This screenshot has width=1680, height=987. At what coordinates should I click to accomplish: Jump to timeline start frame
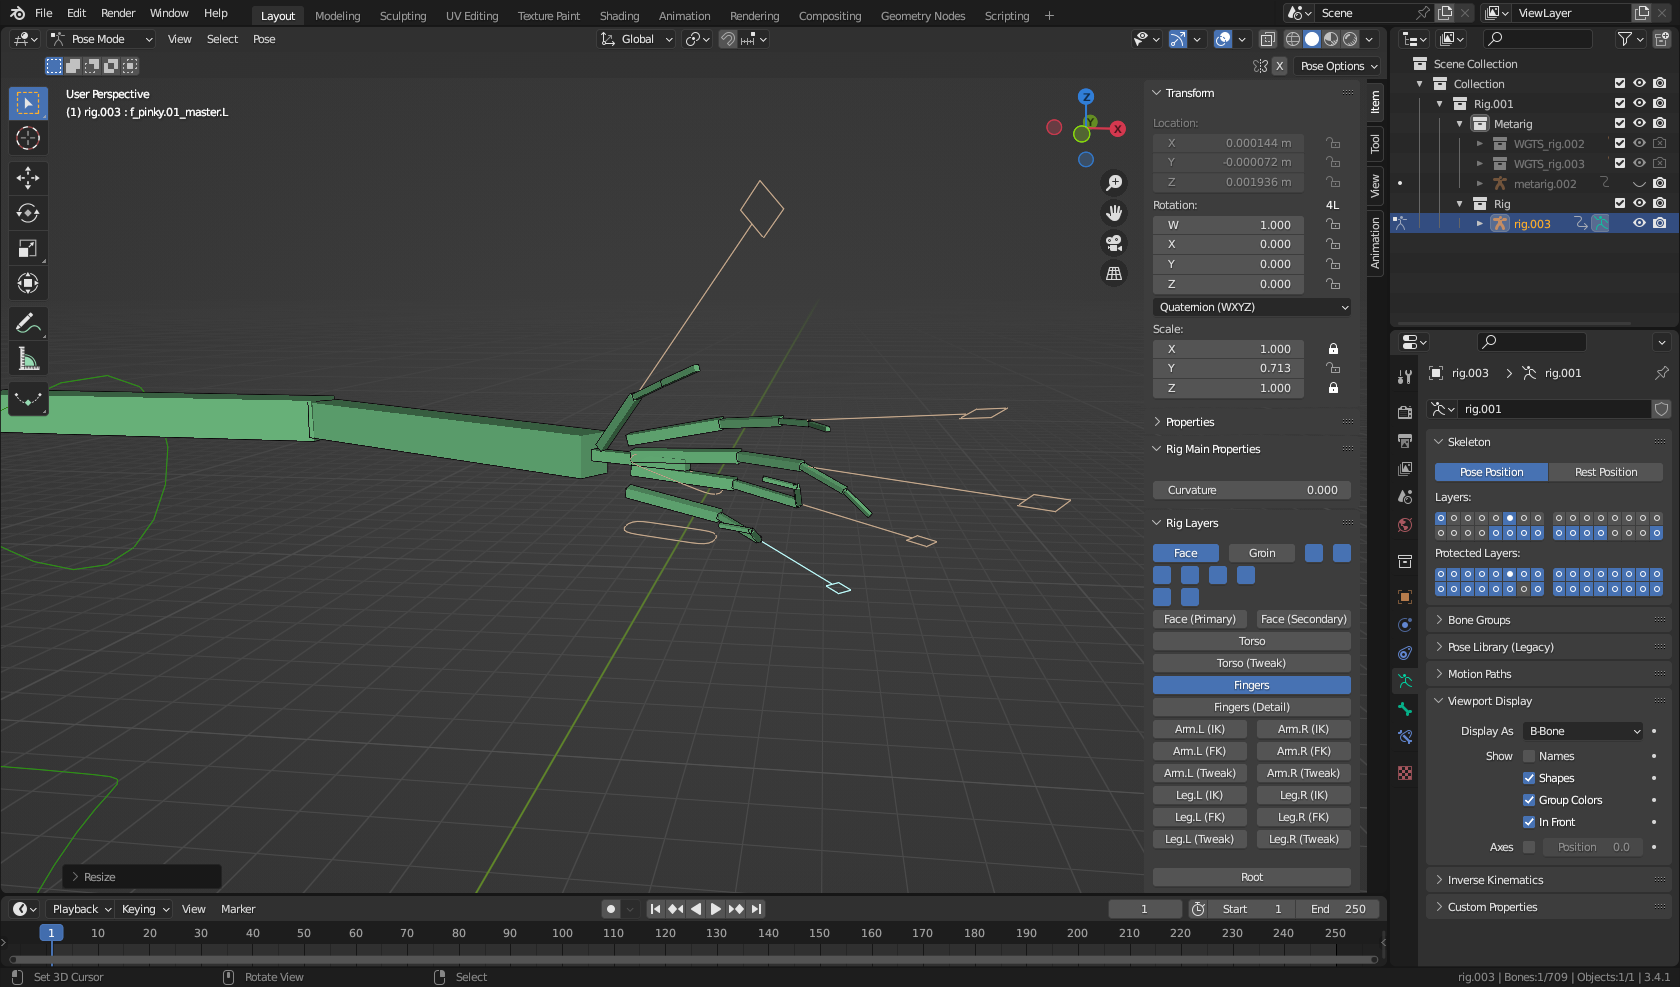(x=655, y=909)
